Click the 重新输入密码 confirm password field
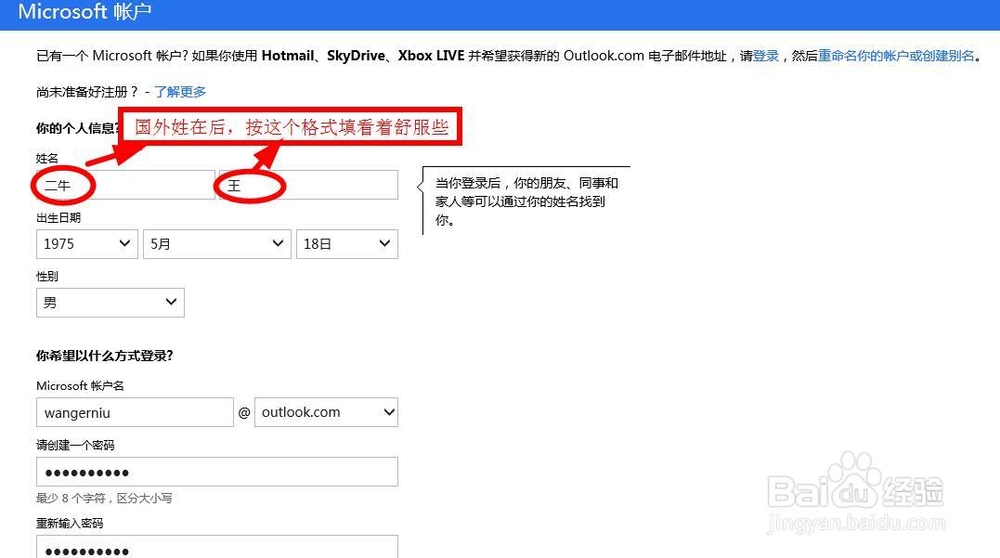The image size is (1000, 558). click(217, 548)
